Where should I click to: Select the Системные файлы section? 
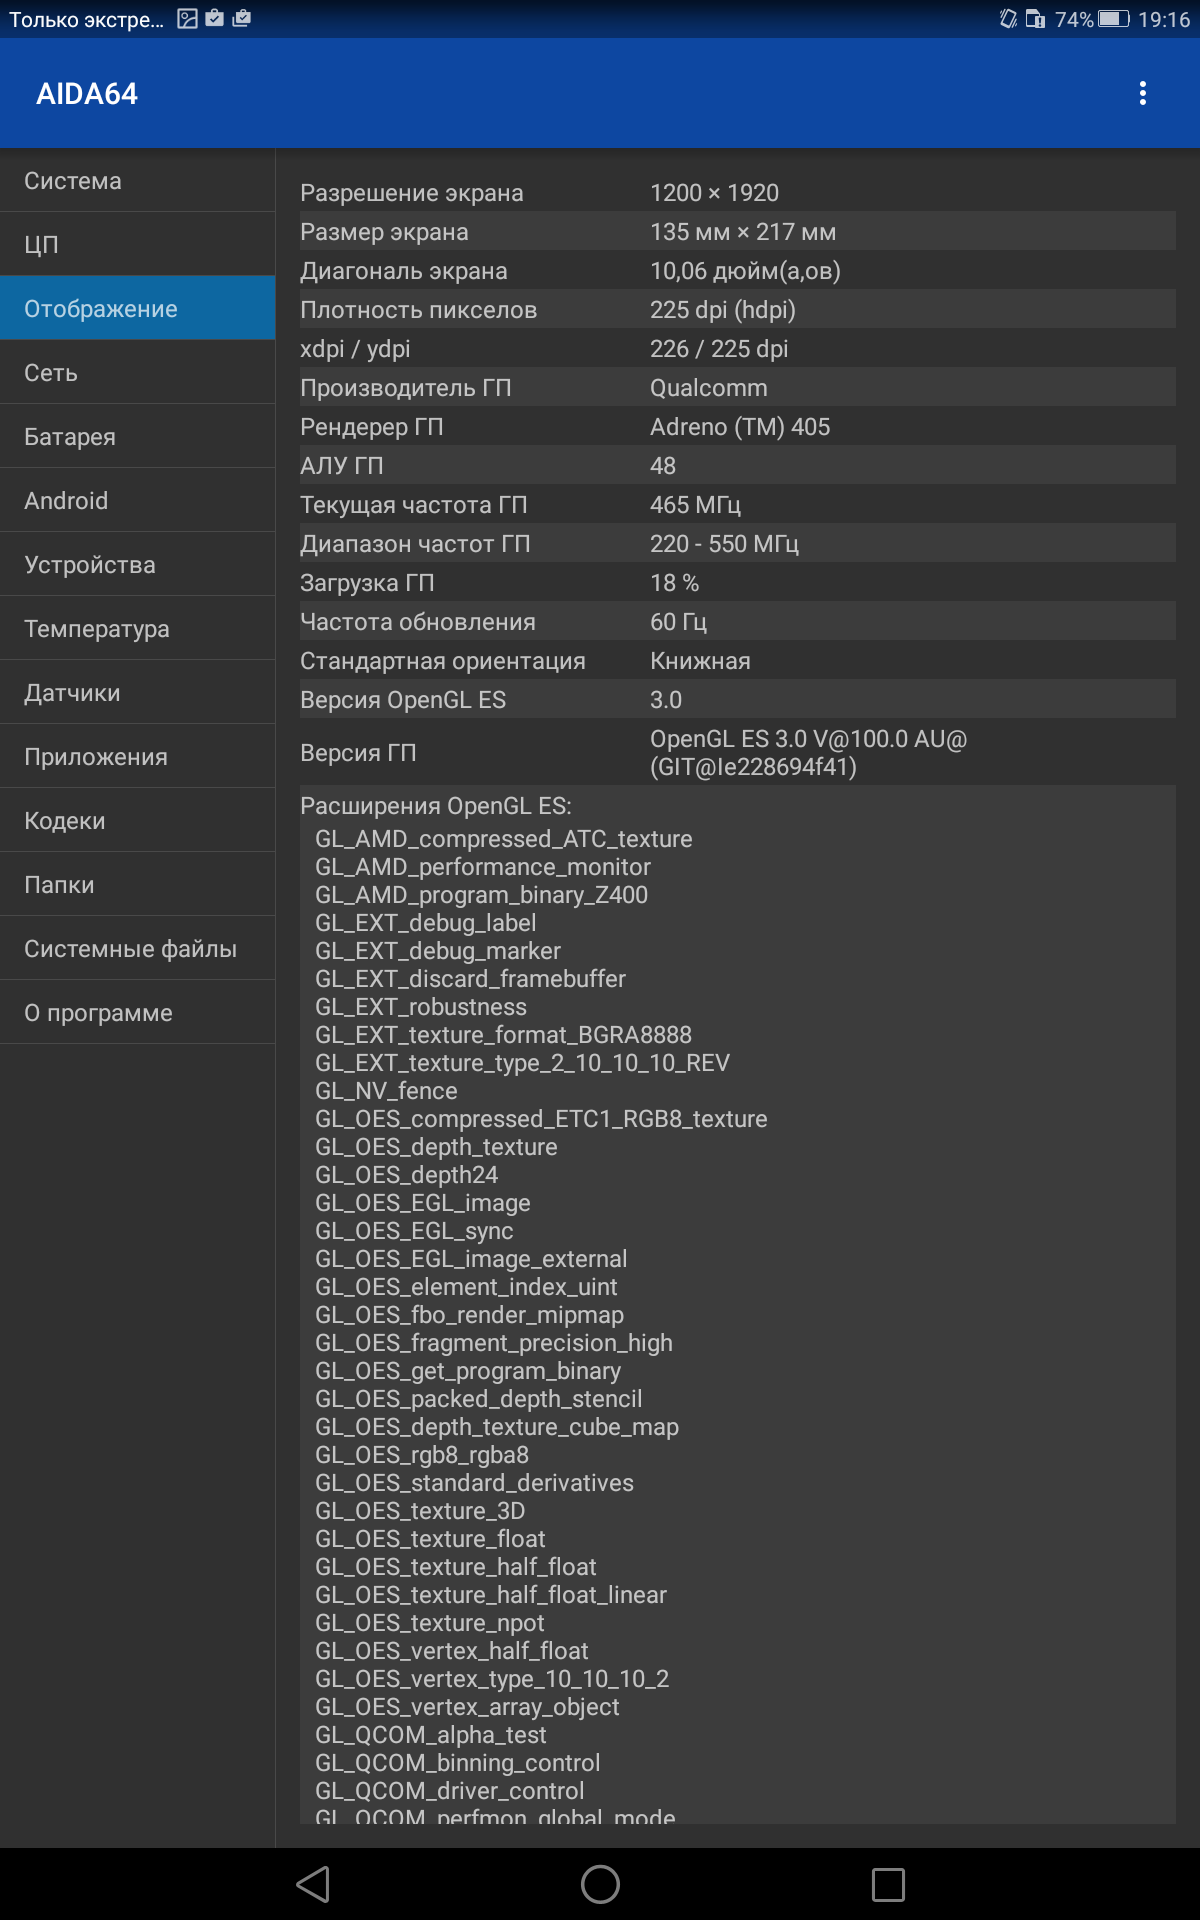tap(138, 949)
